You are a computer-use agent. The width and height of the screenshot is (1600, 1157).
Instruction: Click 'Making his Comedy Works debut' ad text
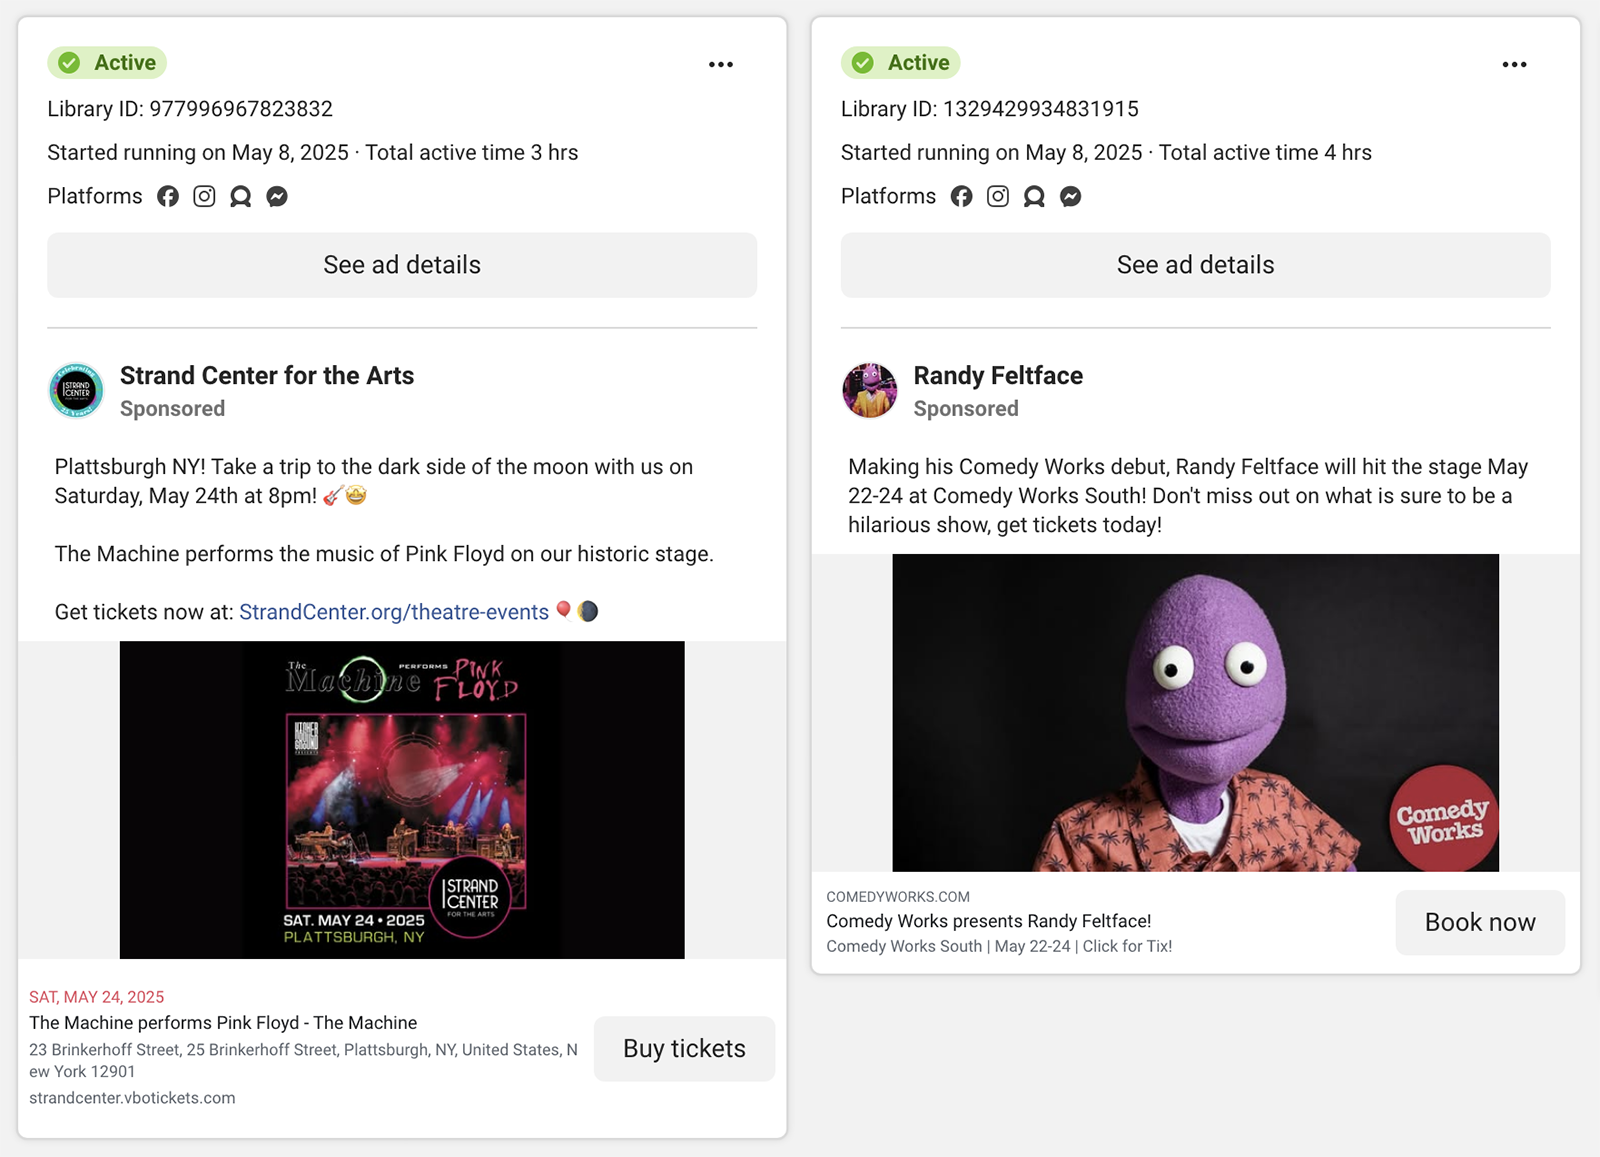(x=1188, y=496)
